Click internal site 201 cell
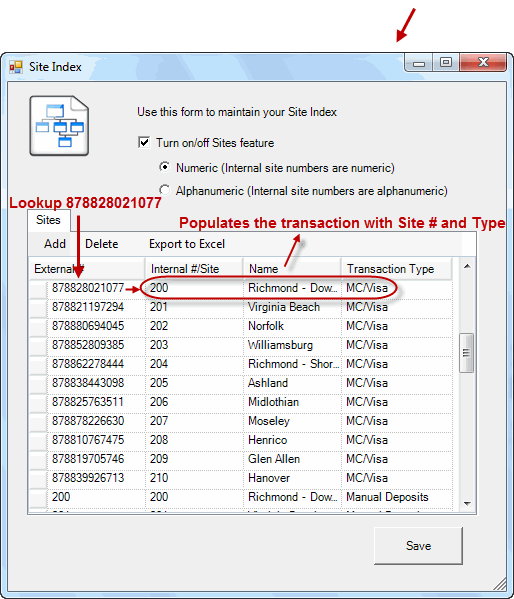The width and height of the screenshot is (514, 599). [x=194, y=309]
